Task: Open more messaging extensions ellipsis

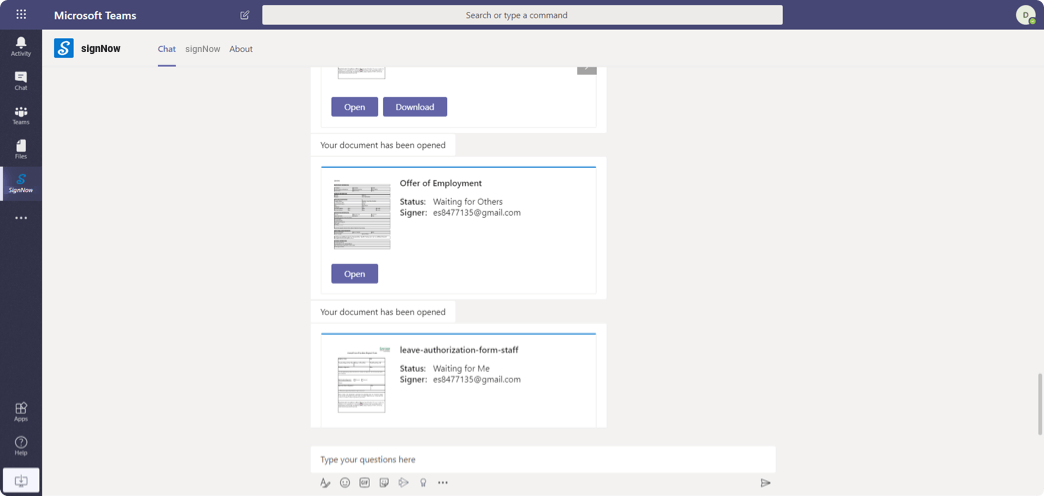Action: [x=443, y=483]
